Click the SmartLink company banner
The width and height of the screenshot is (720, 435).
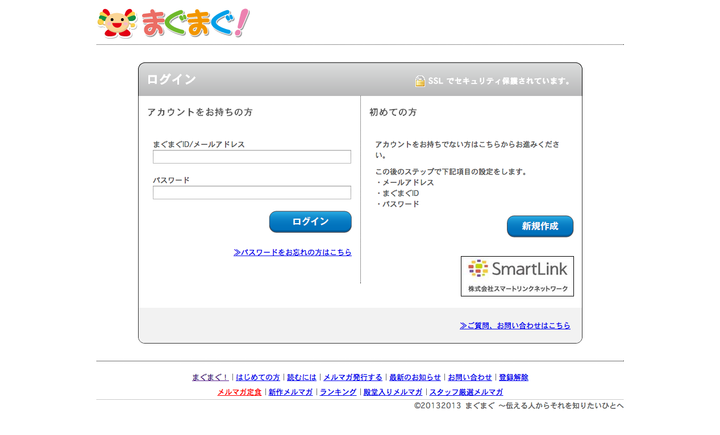pyautogui.click(x=517, y=276)
